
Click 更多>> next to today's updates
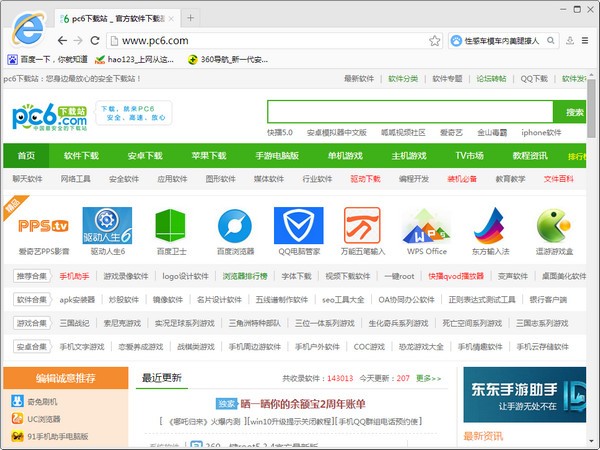(x=428, y=378)
